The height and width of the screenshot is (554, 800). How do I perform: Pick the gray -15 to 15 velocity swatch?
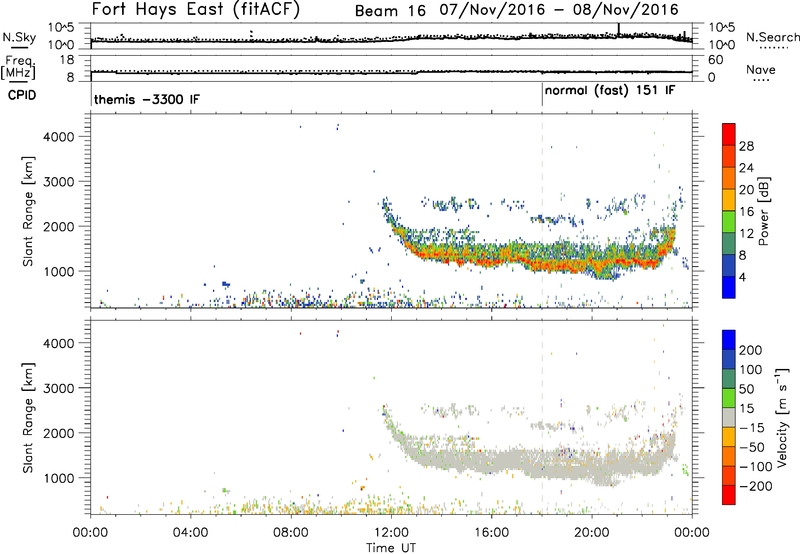click(729, 417)
